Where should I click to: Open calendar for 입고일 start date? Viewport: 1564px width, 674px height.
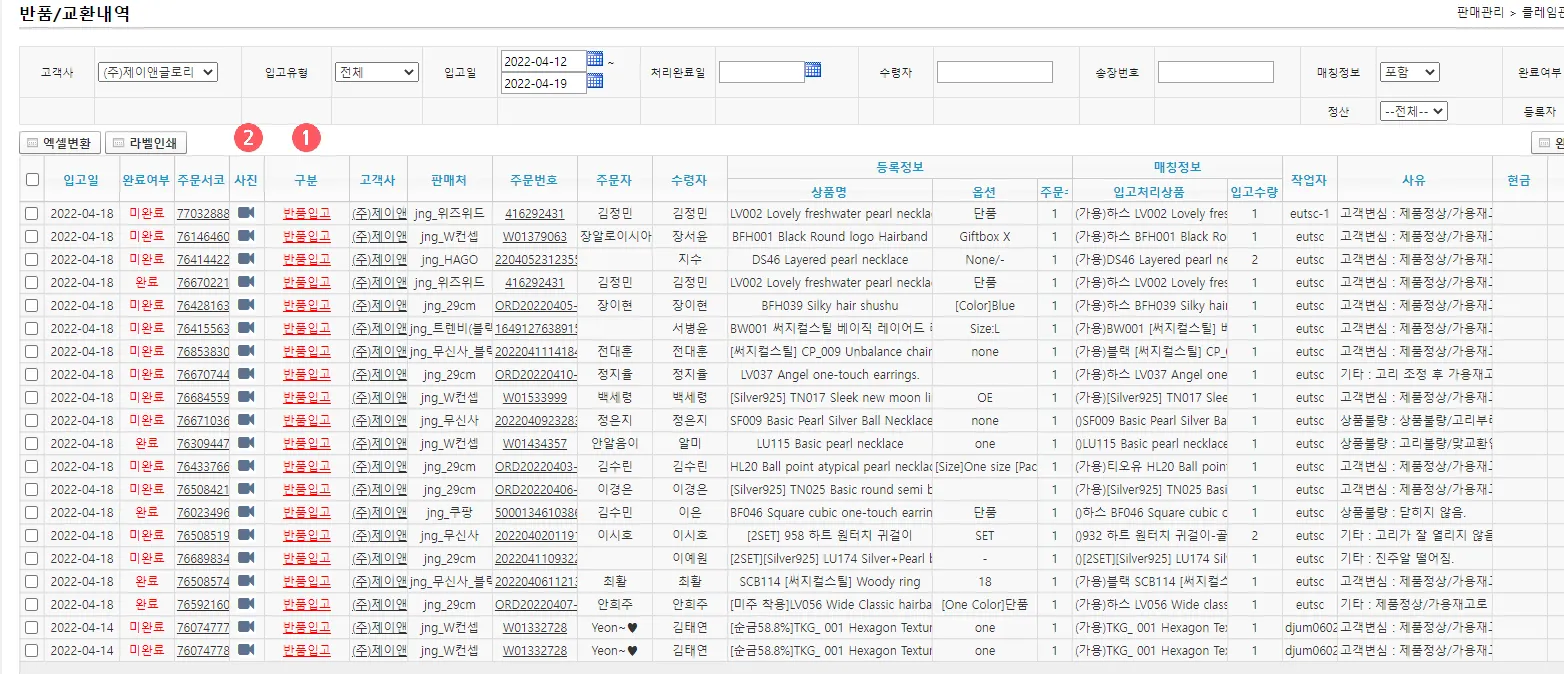595,59
